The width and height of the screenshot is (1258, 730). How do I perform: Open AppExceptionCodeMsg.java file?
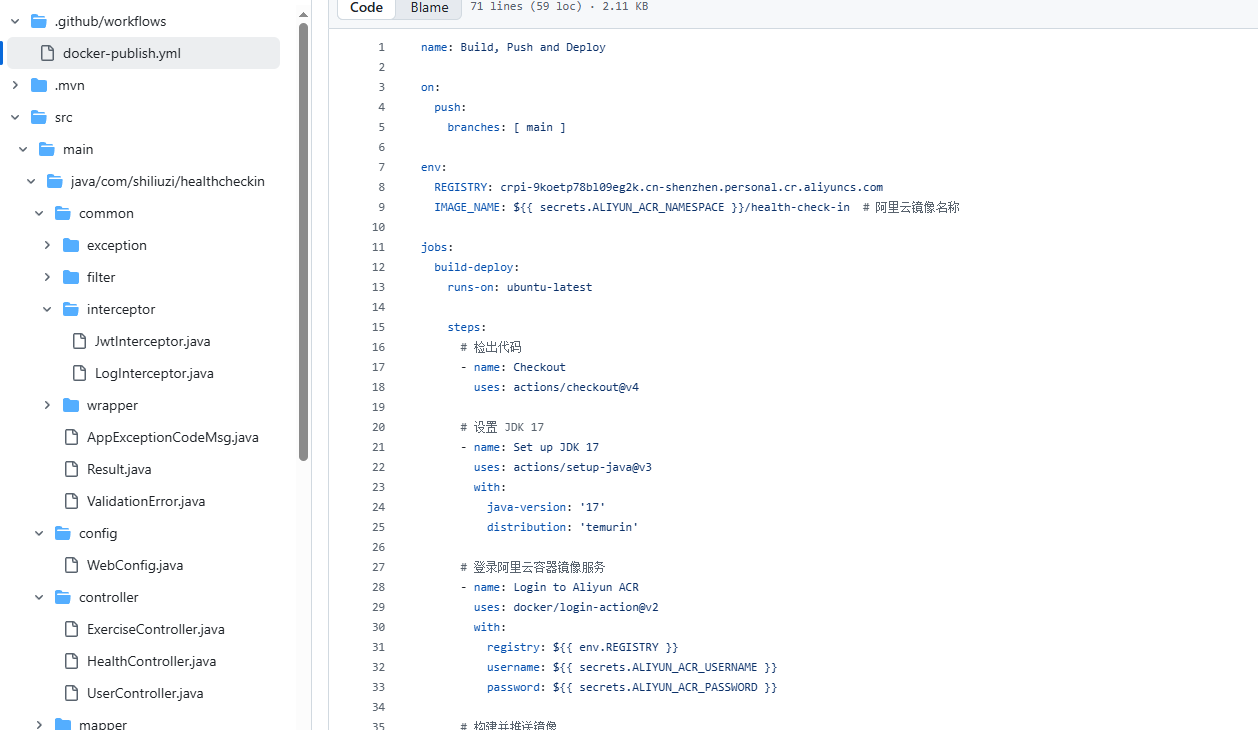click(173, 437)
